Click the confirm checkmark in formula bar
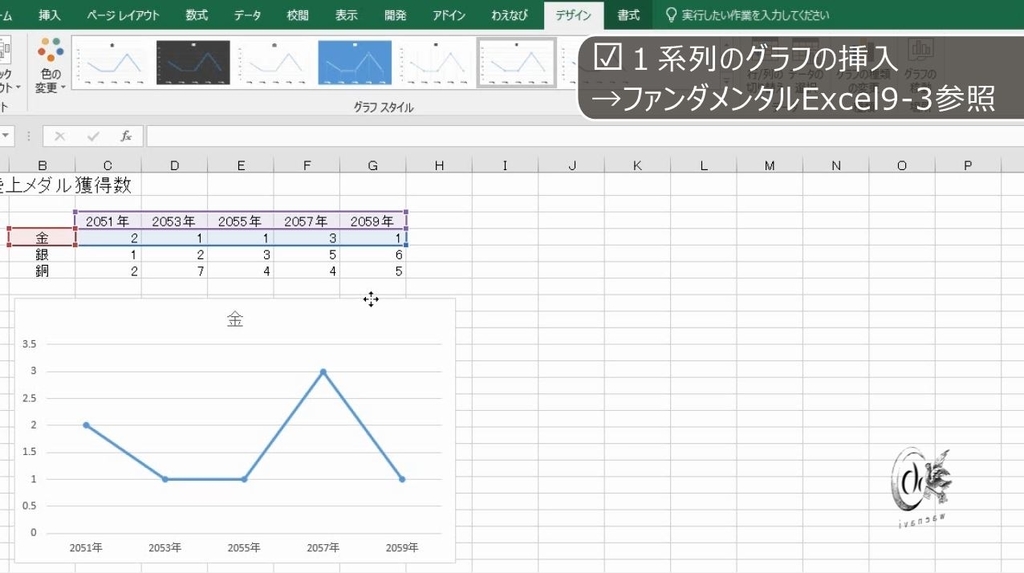Screen dimensions: 1024x573 coord(93,136)
